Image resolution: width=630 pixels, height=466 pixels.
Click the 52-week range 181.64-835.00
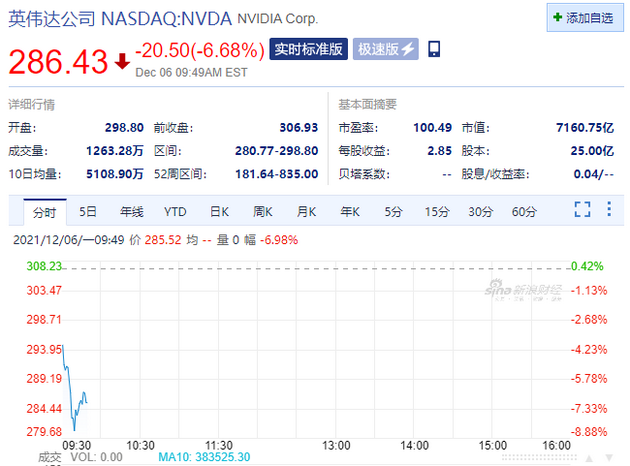(x=276, y=174)
